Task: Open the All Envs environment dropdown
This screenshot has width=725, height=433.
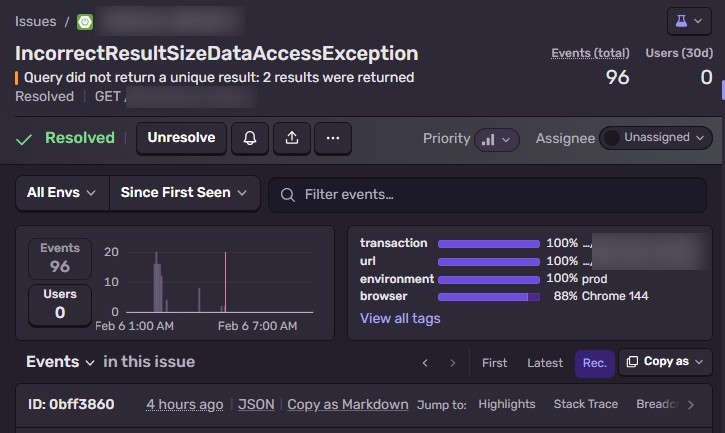Action: click(x=62, y=193)
